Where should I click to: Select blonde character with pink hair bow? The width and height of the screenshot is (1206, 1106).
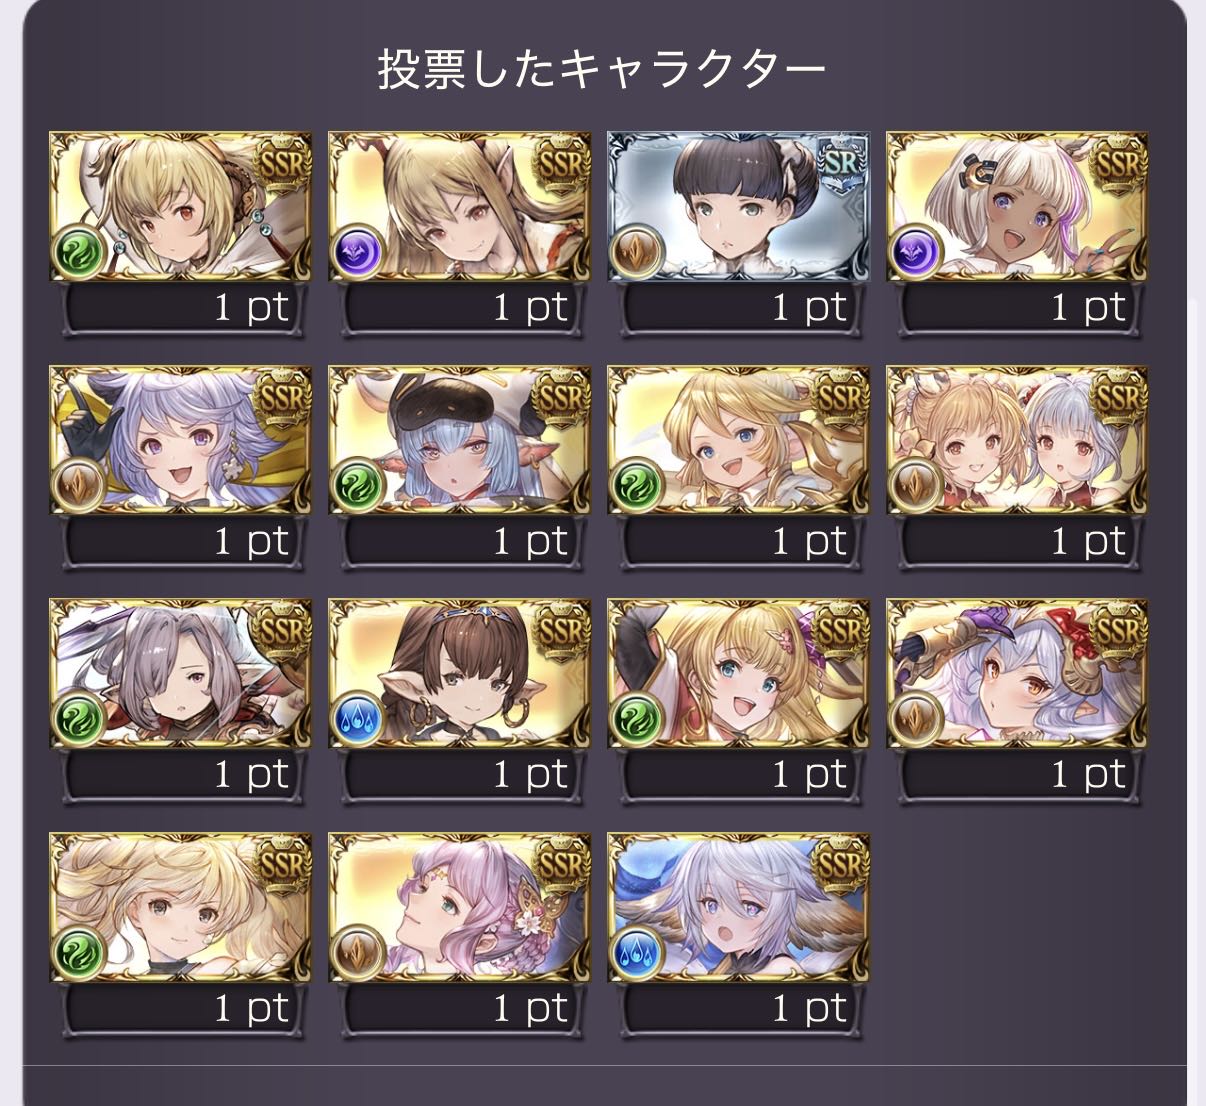(x=739, y=674)
